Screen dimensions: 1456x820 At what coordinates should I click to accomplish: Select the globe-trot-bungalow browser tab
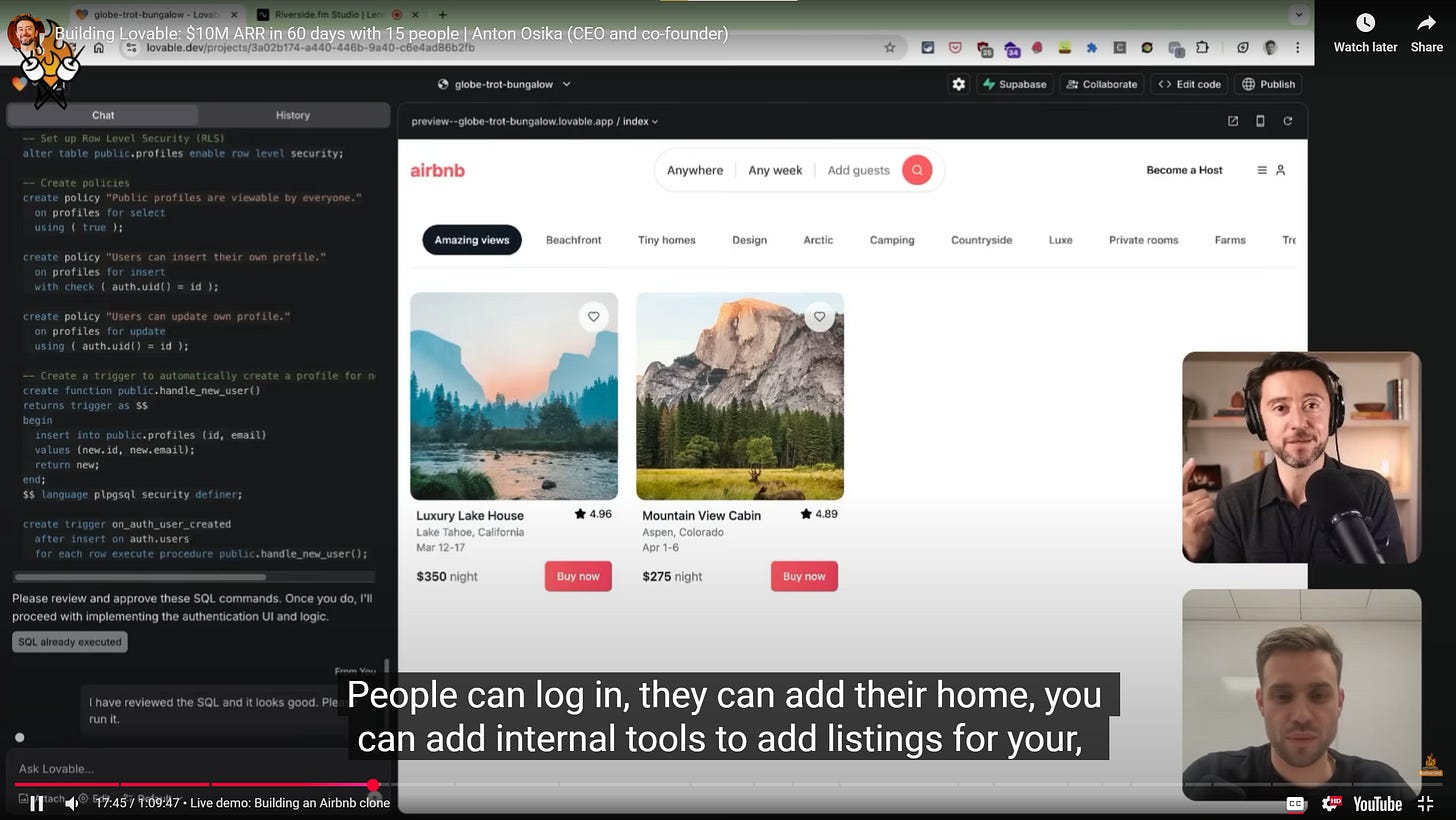(x=158, y=15)
